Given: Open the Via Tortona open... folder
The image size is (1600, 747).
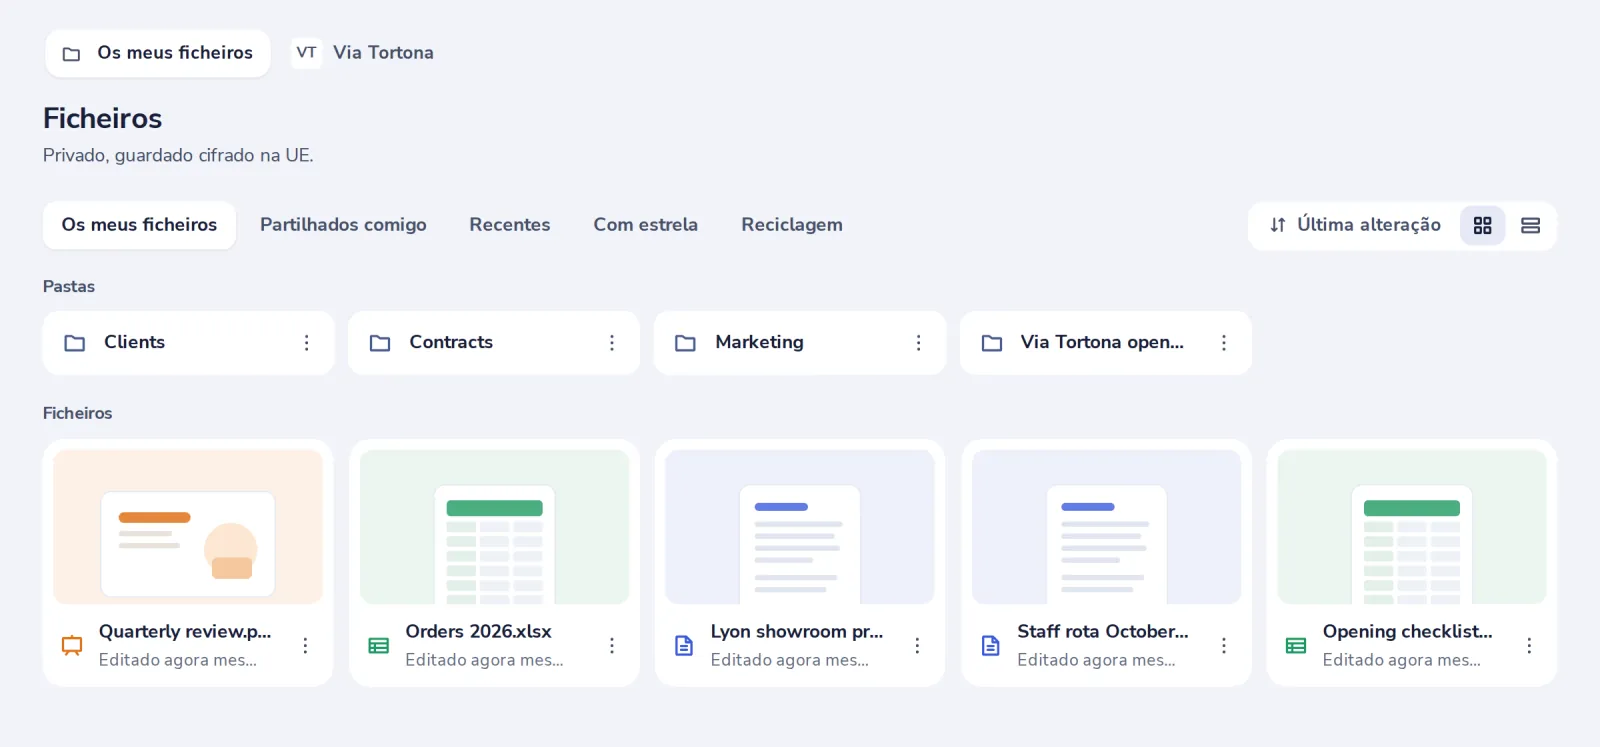Looking at the screenshot, I should [1106, 343].
